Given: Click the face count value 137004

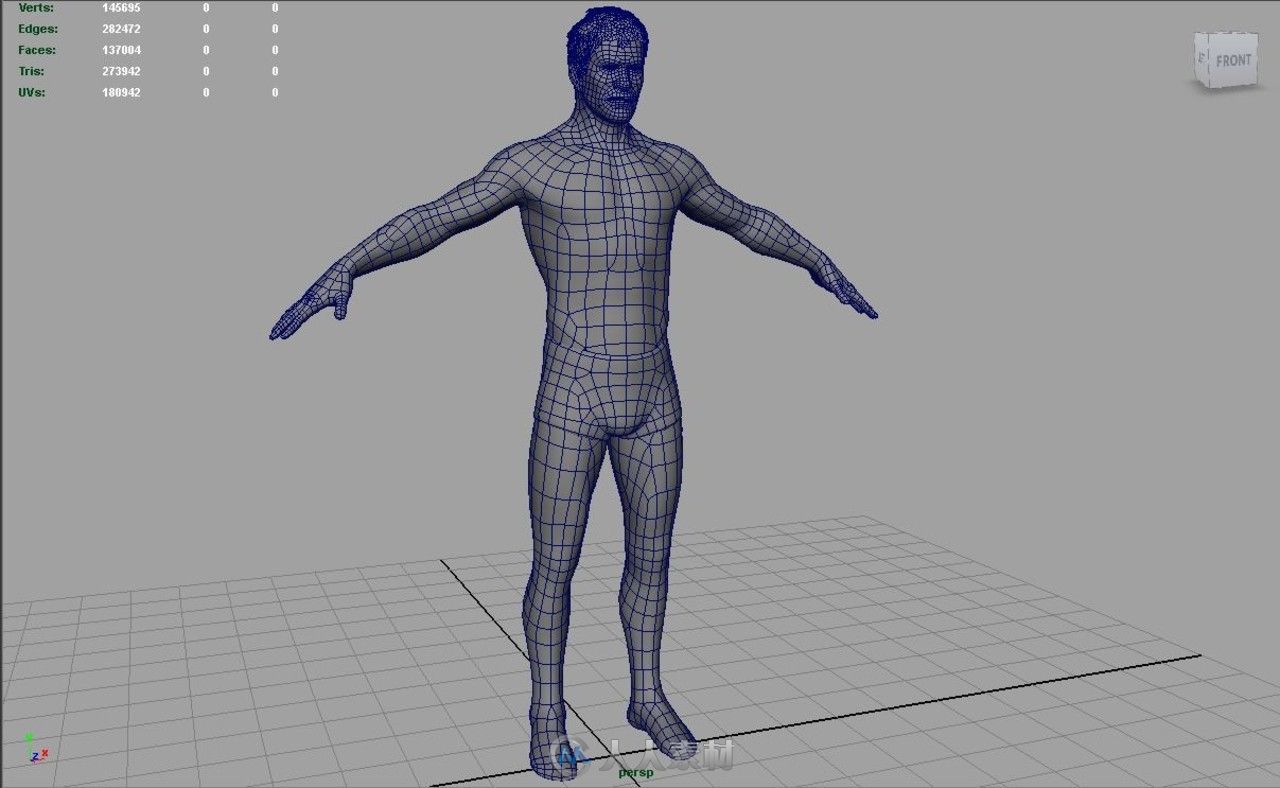Looking at the screenshot, I should (x=121, y=50).
